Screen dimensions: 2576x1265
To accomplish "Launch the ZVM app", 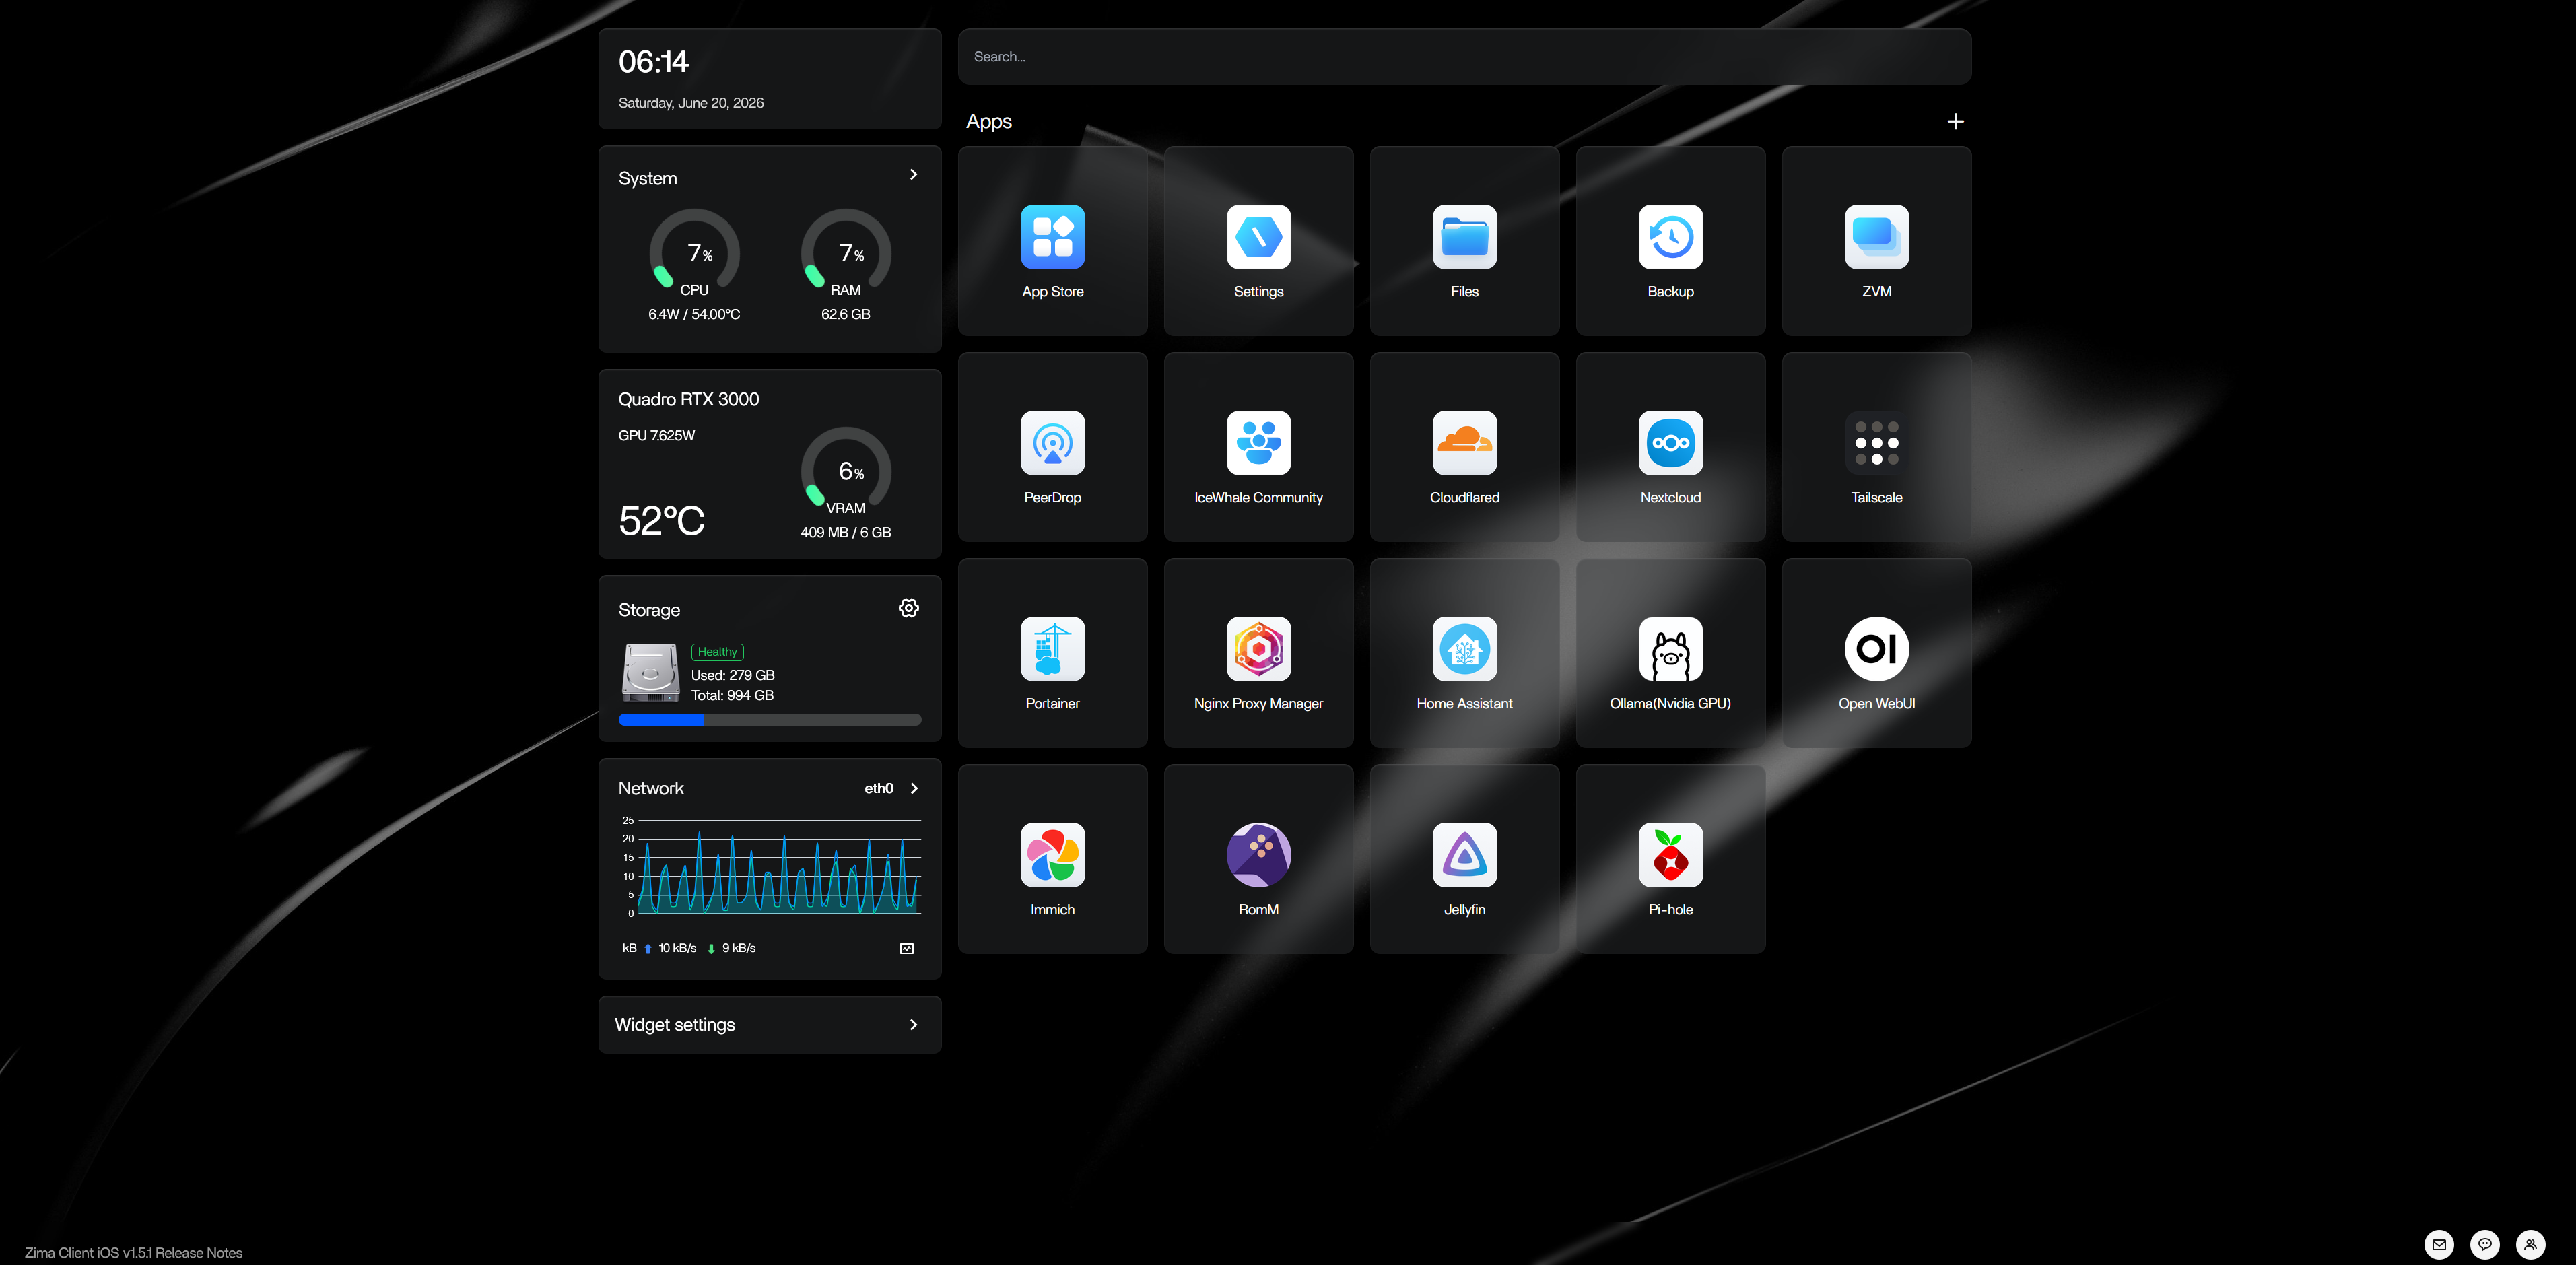I will (x=1876, y=240).
